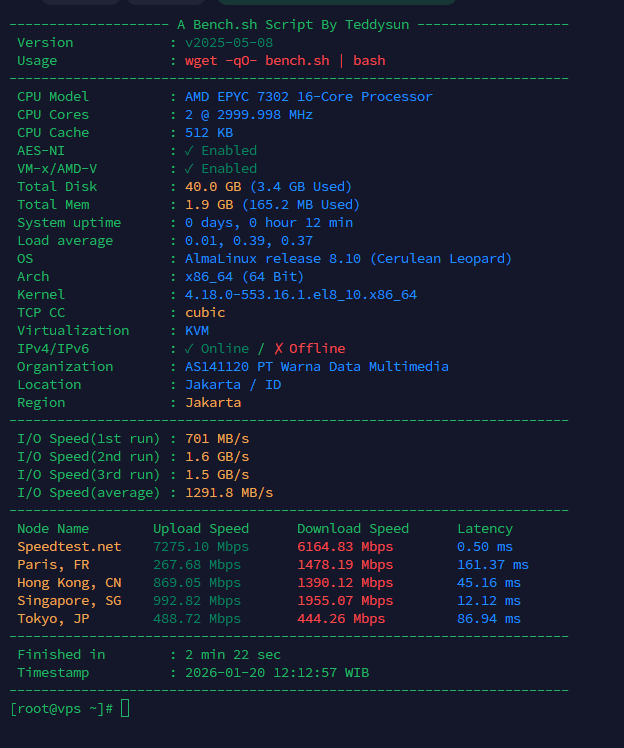Click the version v2025-05-08 text

(x=229, y=43)
